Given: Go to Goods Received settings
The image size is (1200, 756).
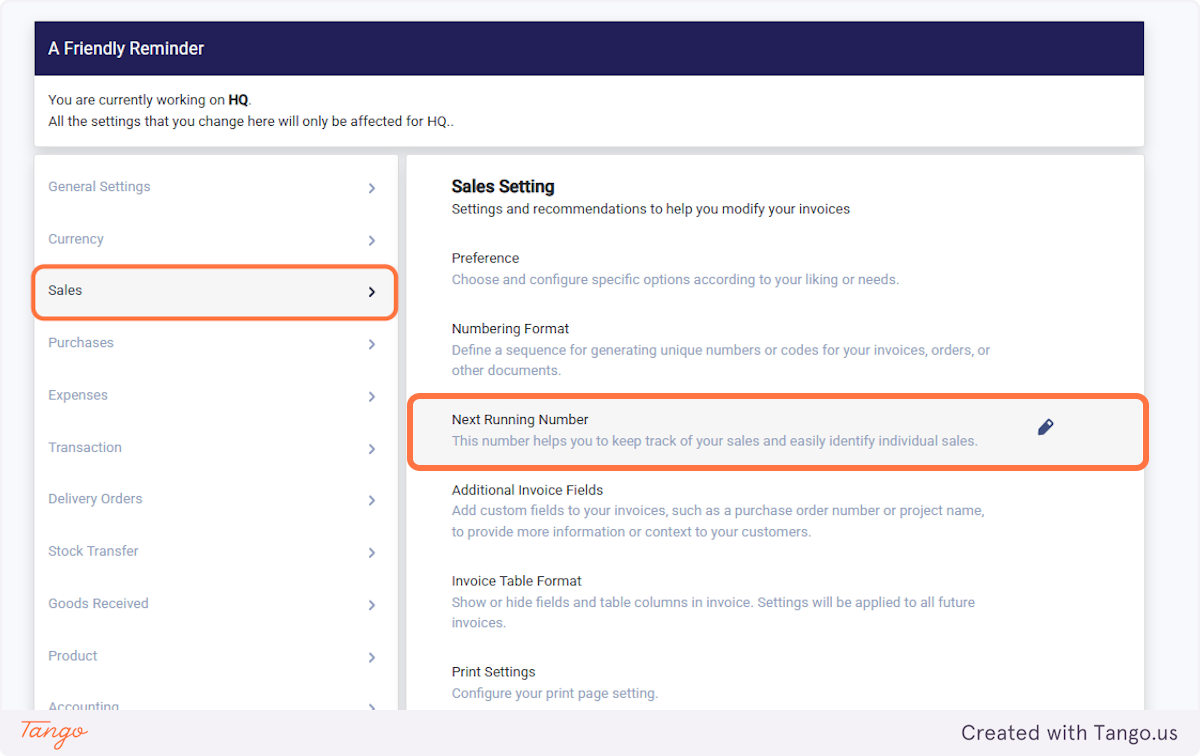Looking at the screenshot, I should pos(216,604).
